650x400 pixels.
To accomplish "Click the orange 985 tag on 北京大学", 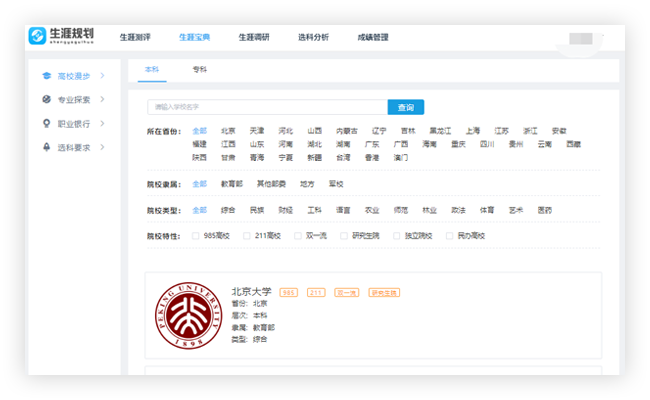I will click(289, 293).
